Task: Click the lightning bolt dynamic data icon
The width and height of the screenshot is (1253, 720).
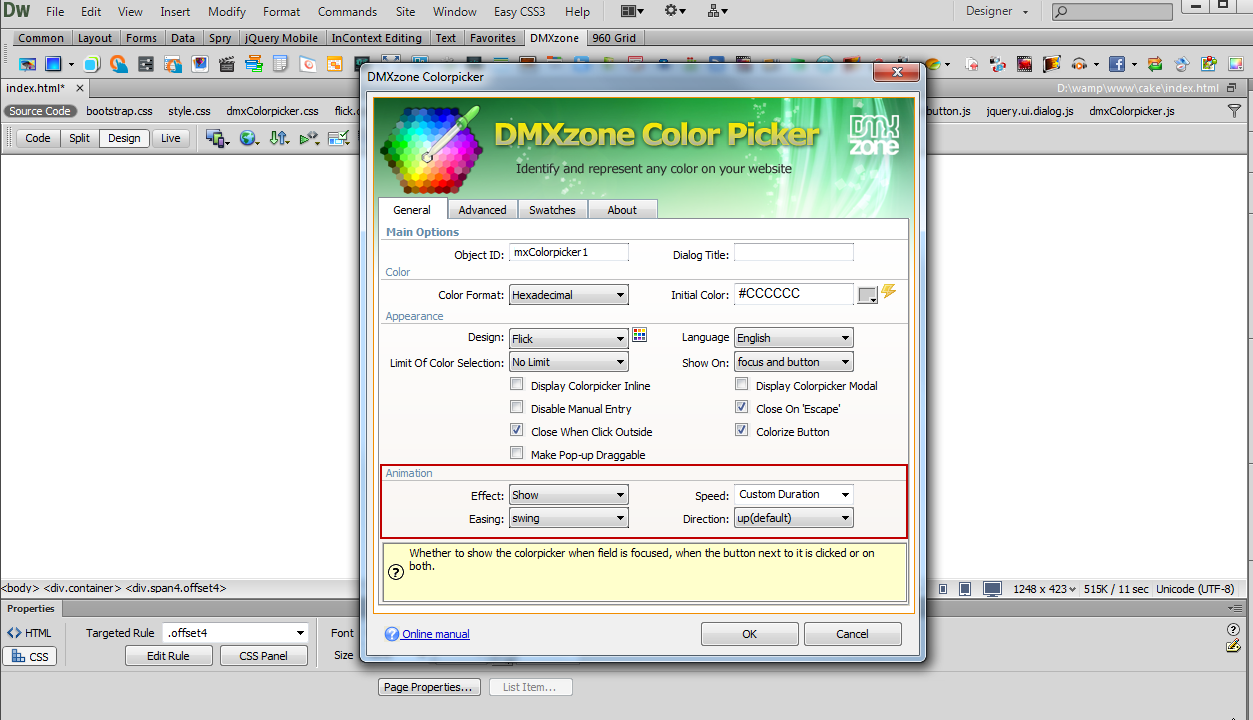Action: pos(888,291)
